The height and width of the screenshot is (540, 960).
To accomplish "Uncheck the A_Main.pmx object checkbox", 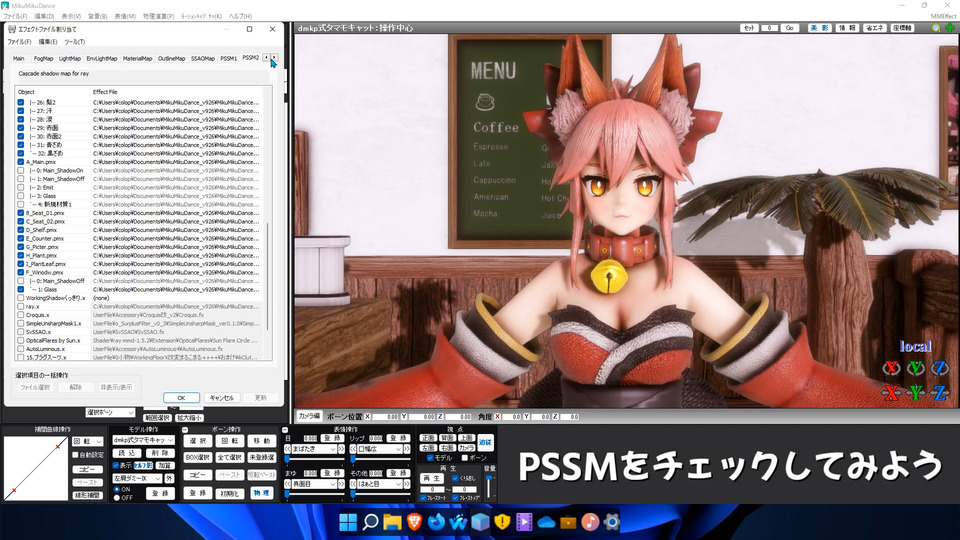I will click(21, 161).
